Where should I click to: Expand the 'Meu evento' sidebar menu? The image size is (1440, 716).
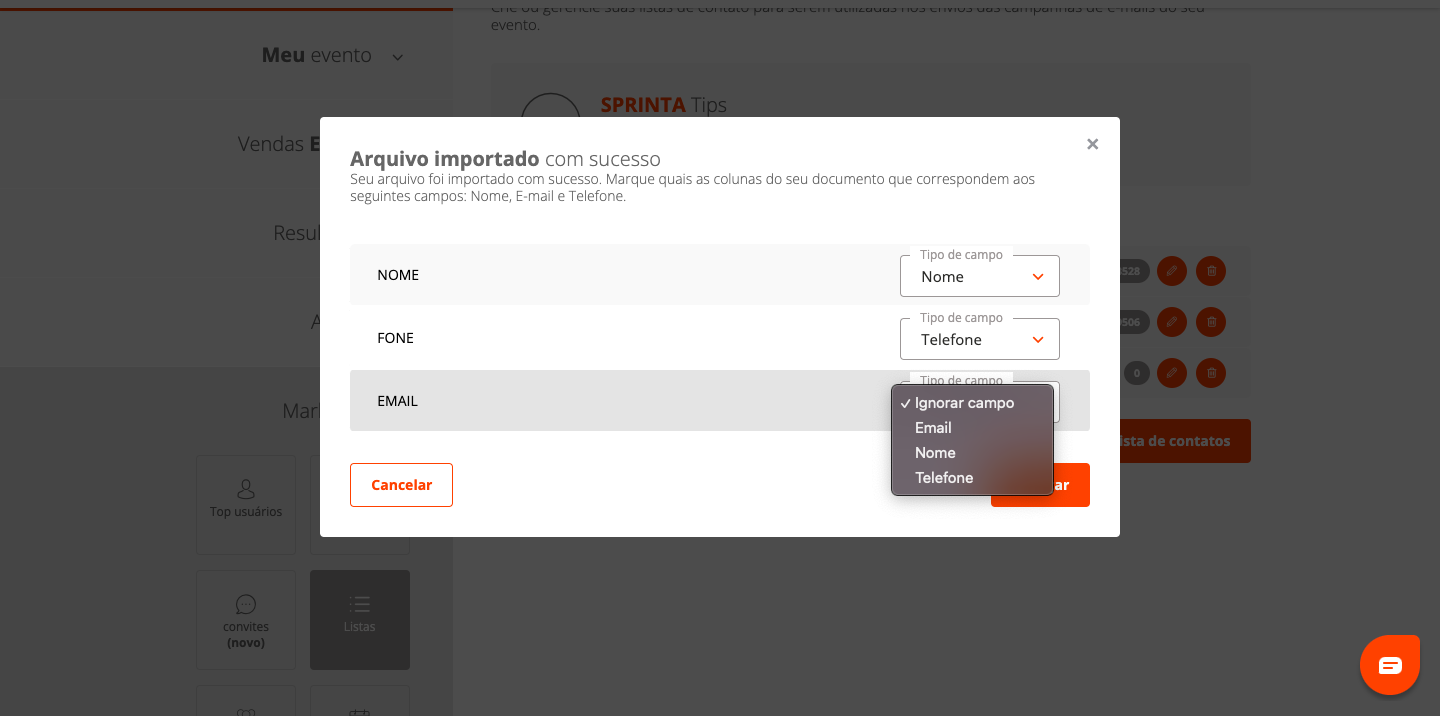[333, 56]
